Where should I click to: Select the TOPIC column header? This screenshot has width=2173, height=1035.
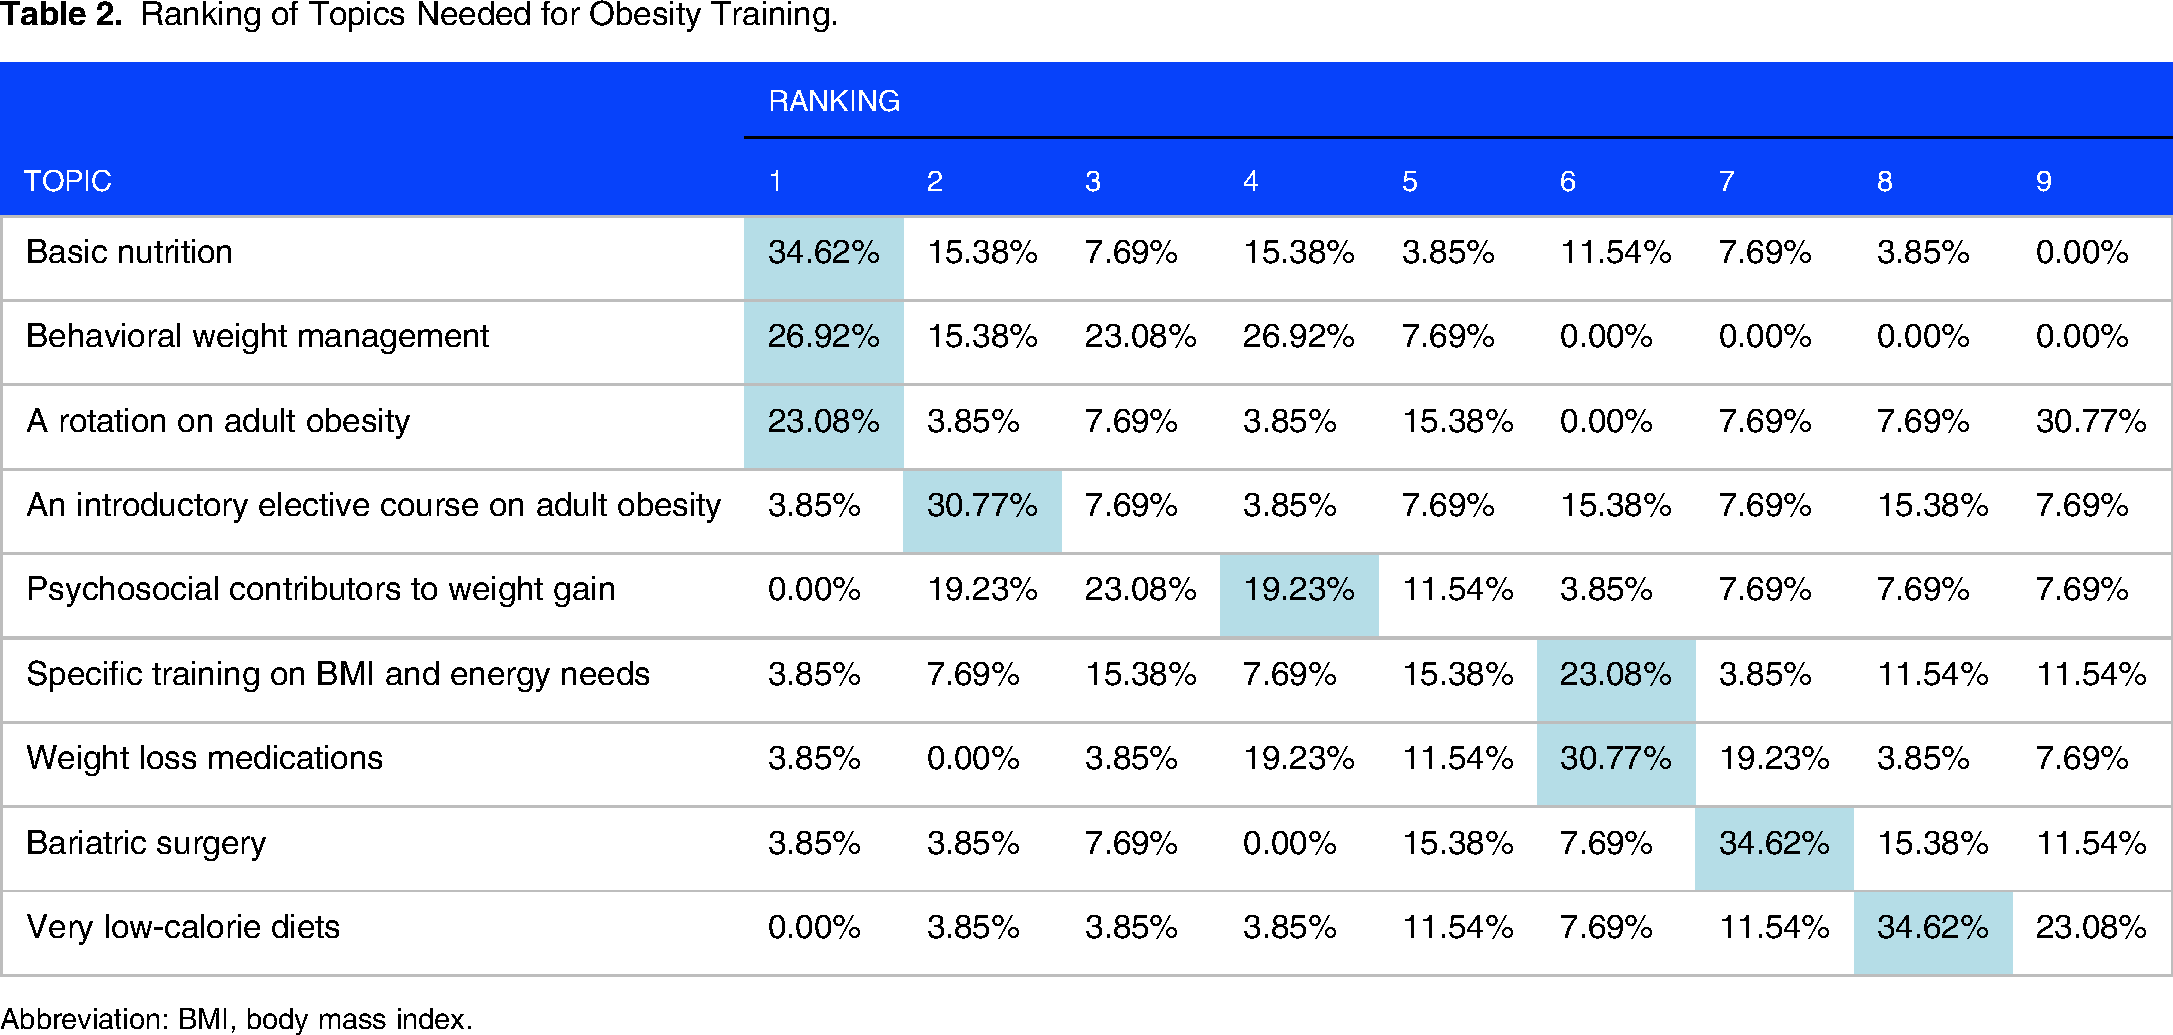point(67,181)
